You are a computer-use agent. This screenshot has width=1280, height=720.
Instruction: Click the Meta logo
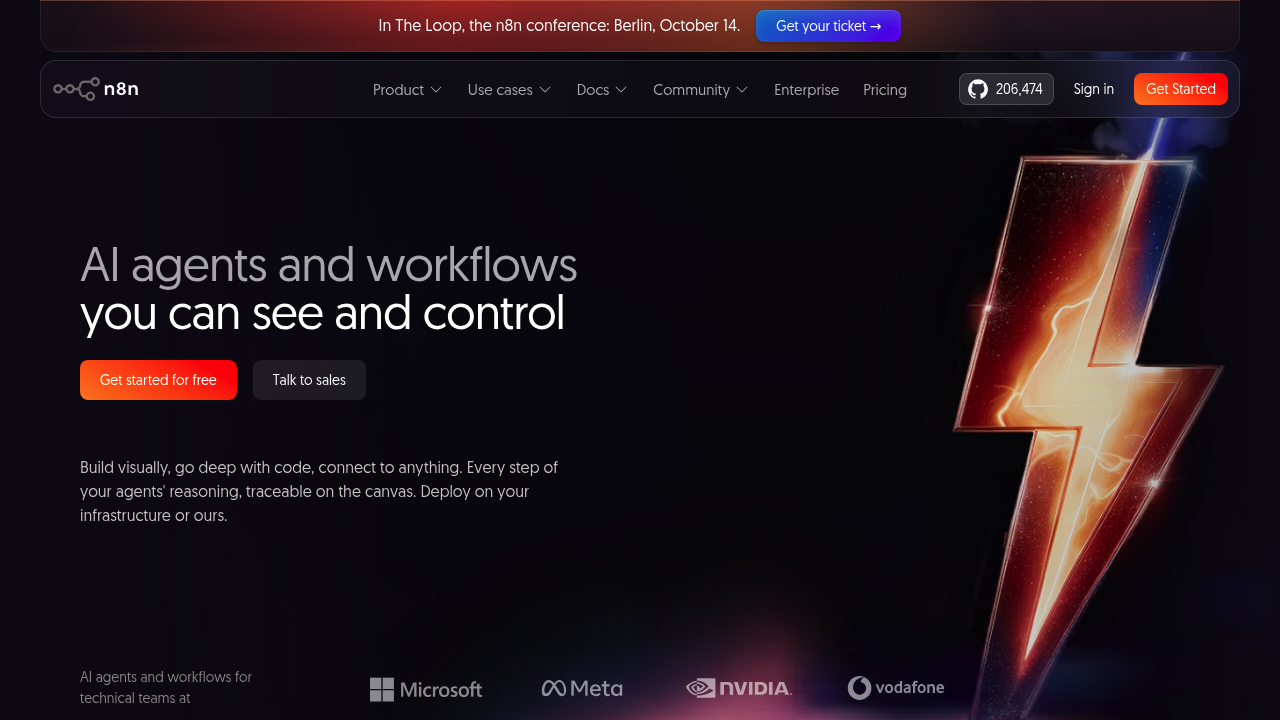(x=582, y=688)
